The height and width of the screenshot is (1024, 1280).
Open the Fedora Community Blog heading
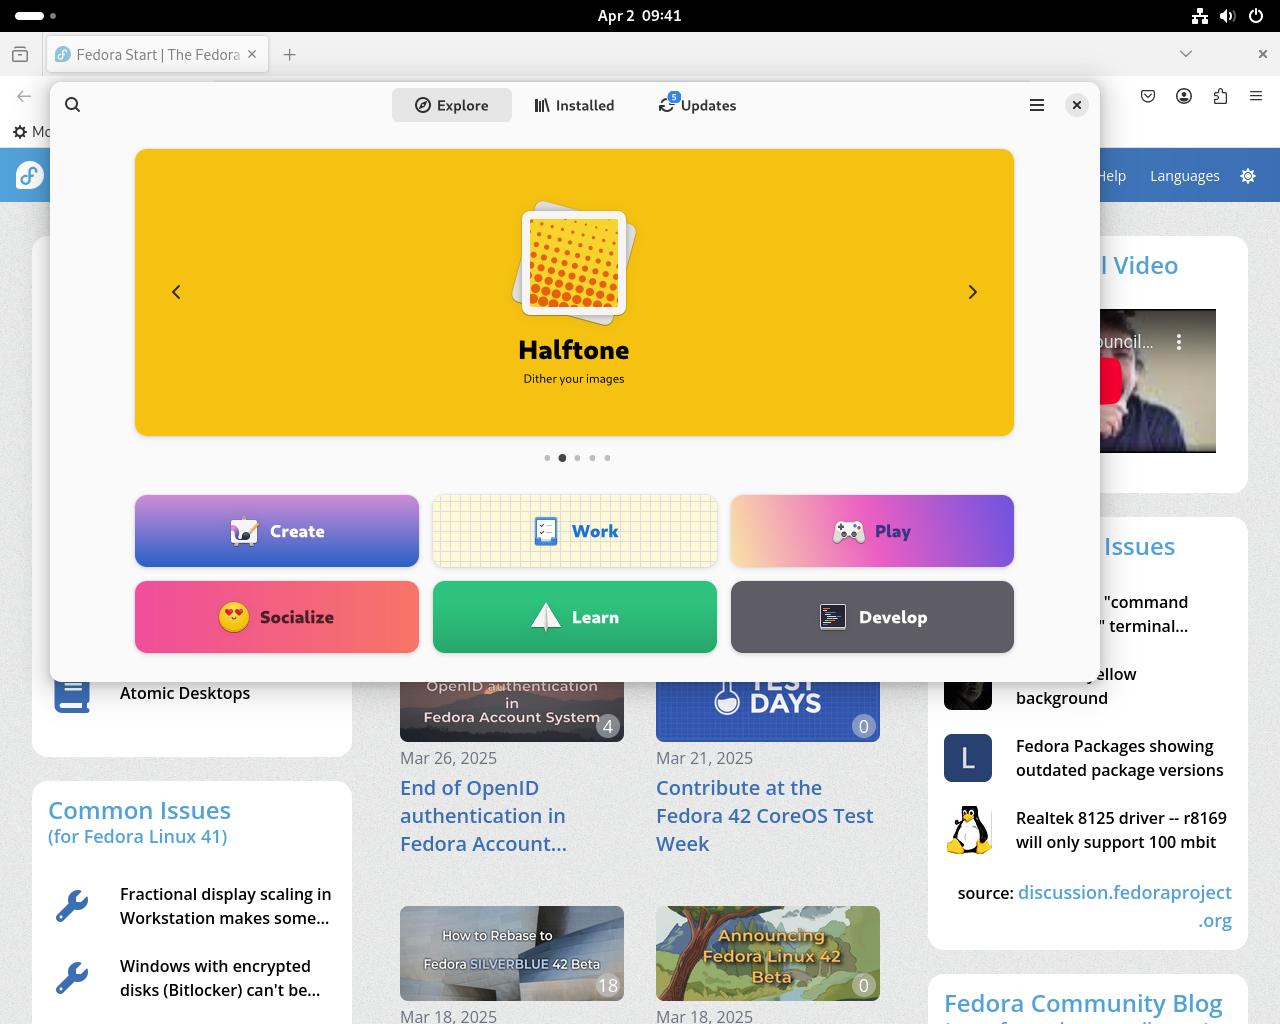point(1083,1004)
